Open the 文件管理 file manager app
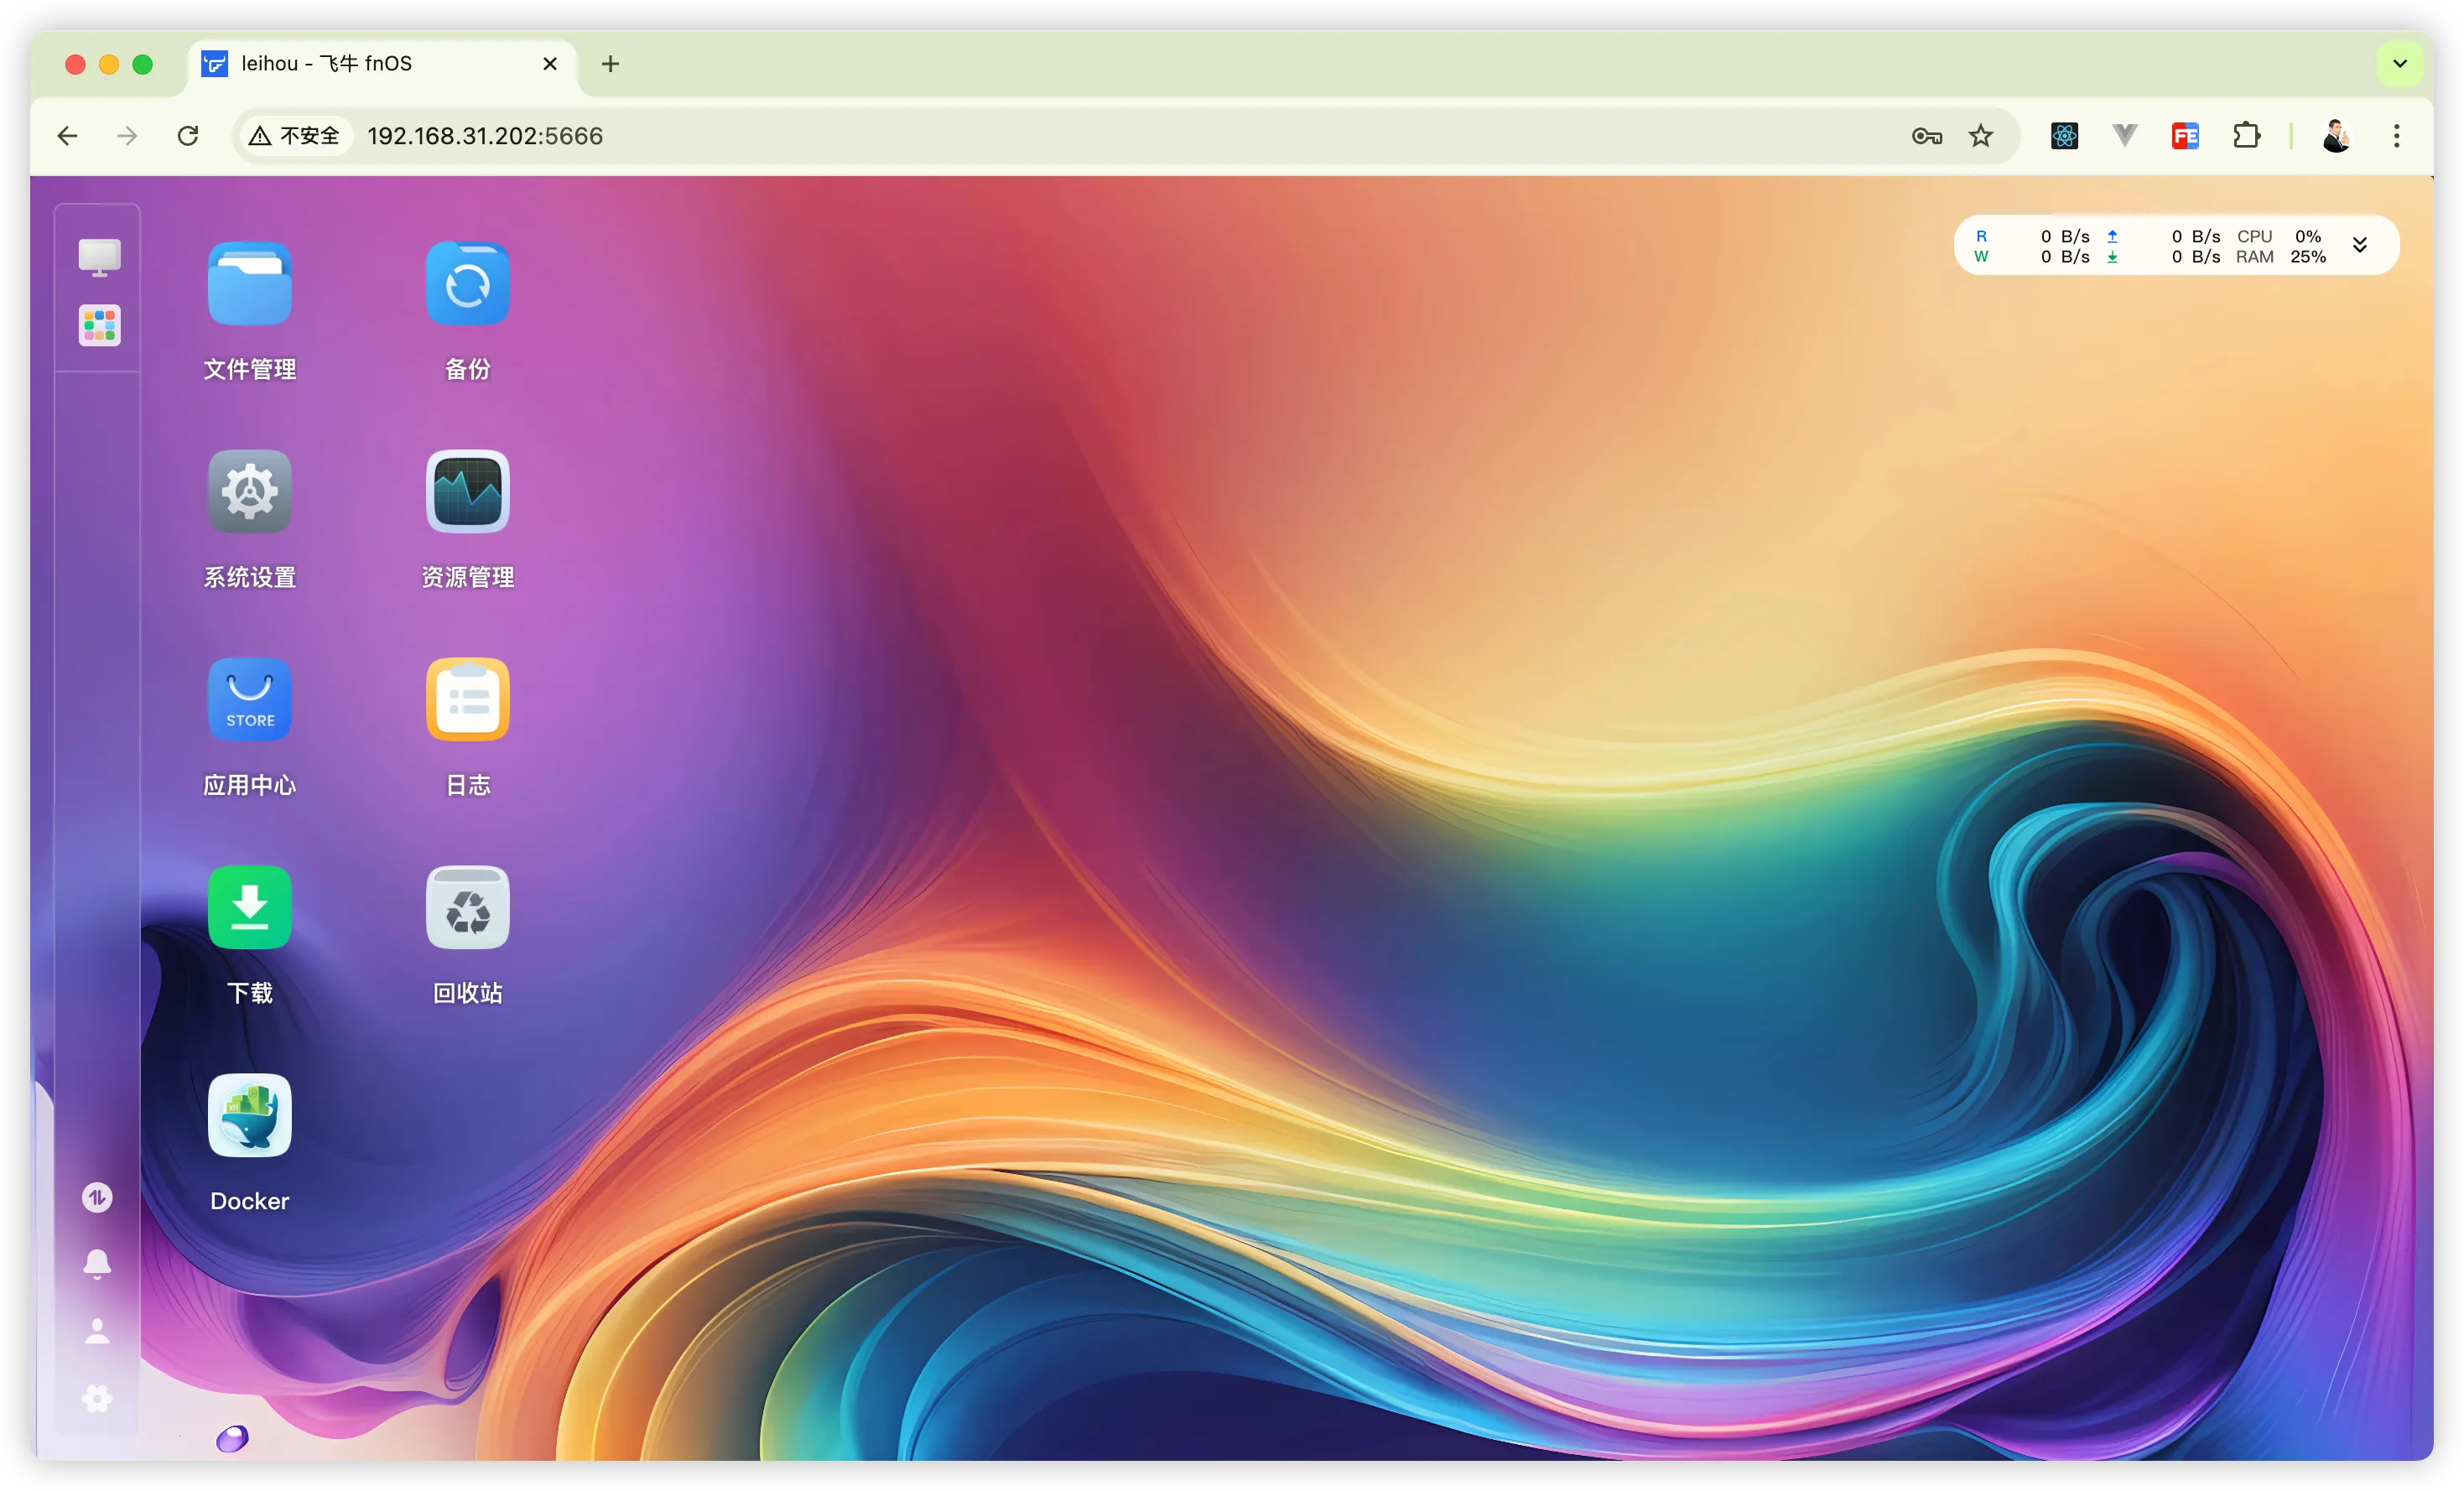 tap(249, 284)
